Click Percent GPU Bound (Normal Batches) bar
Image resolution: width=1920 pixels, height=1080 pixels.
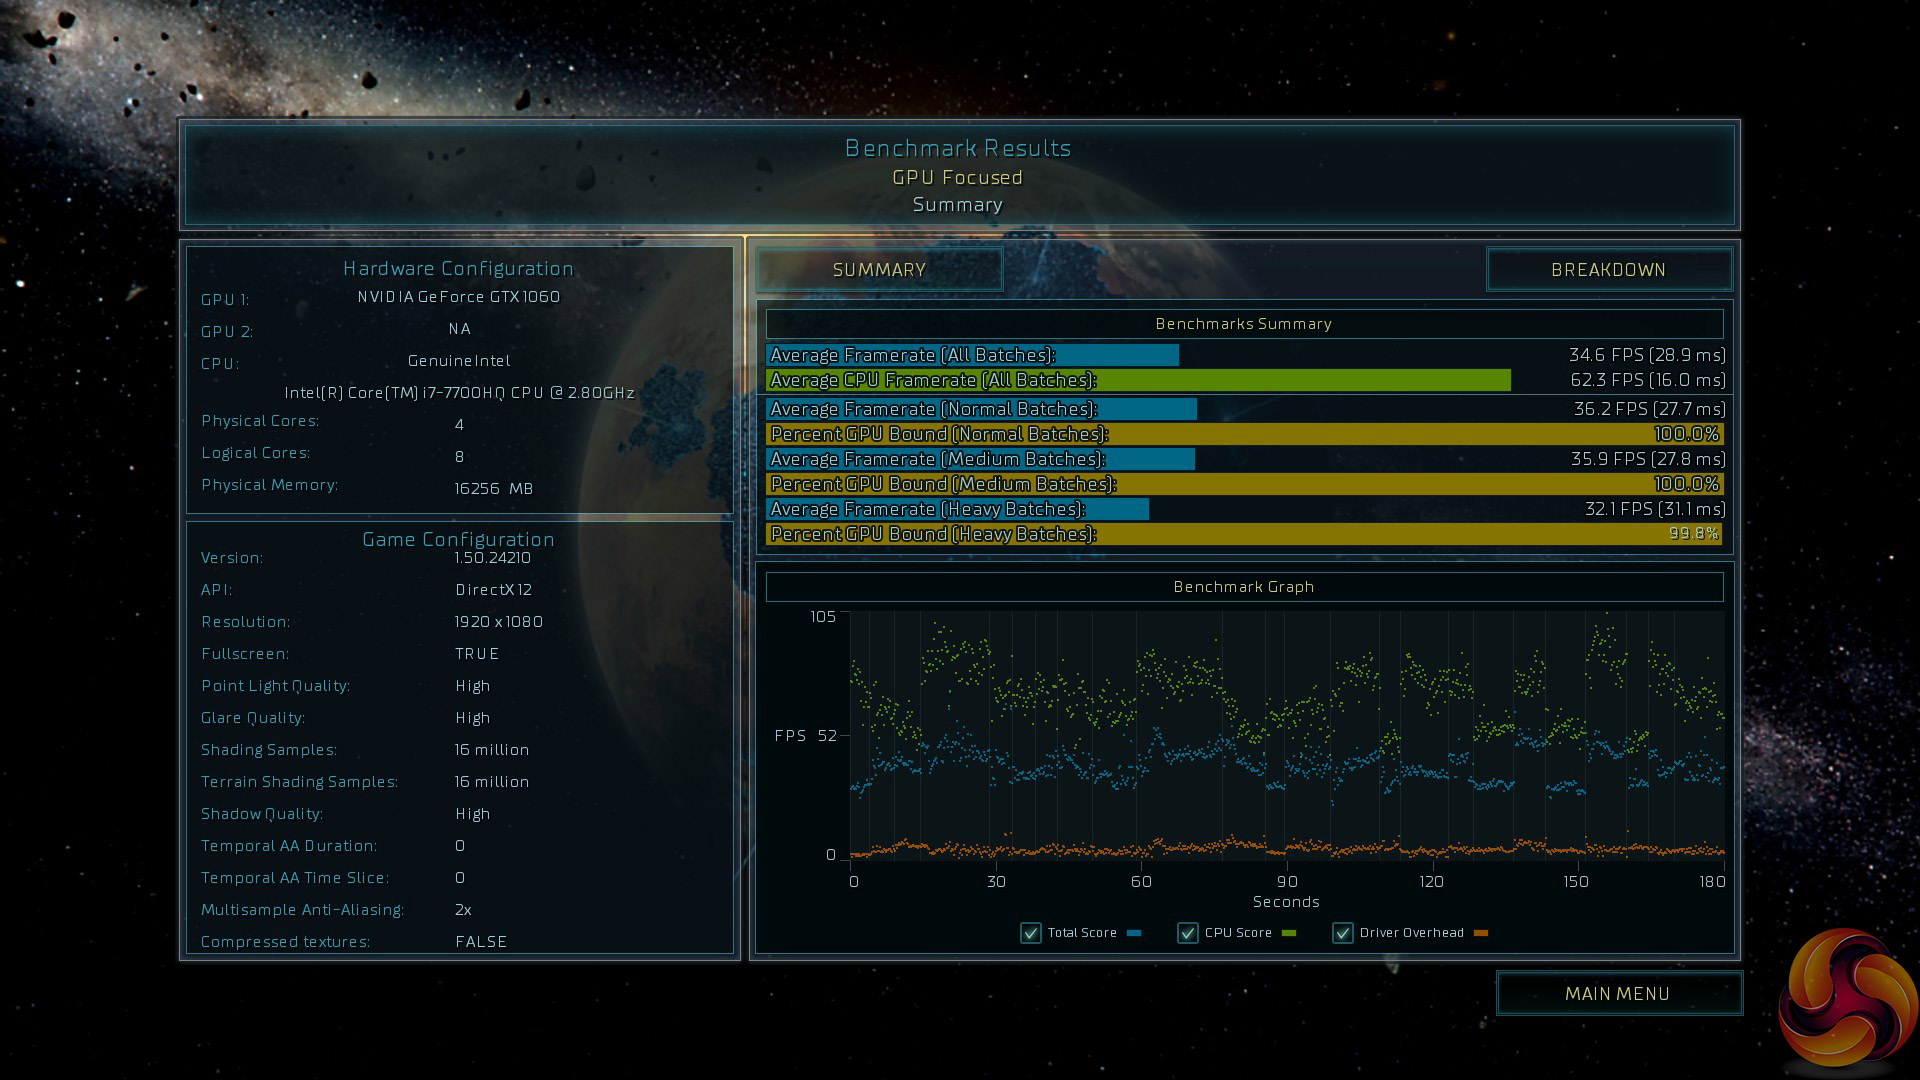pos(1244,434)
